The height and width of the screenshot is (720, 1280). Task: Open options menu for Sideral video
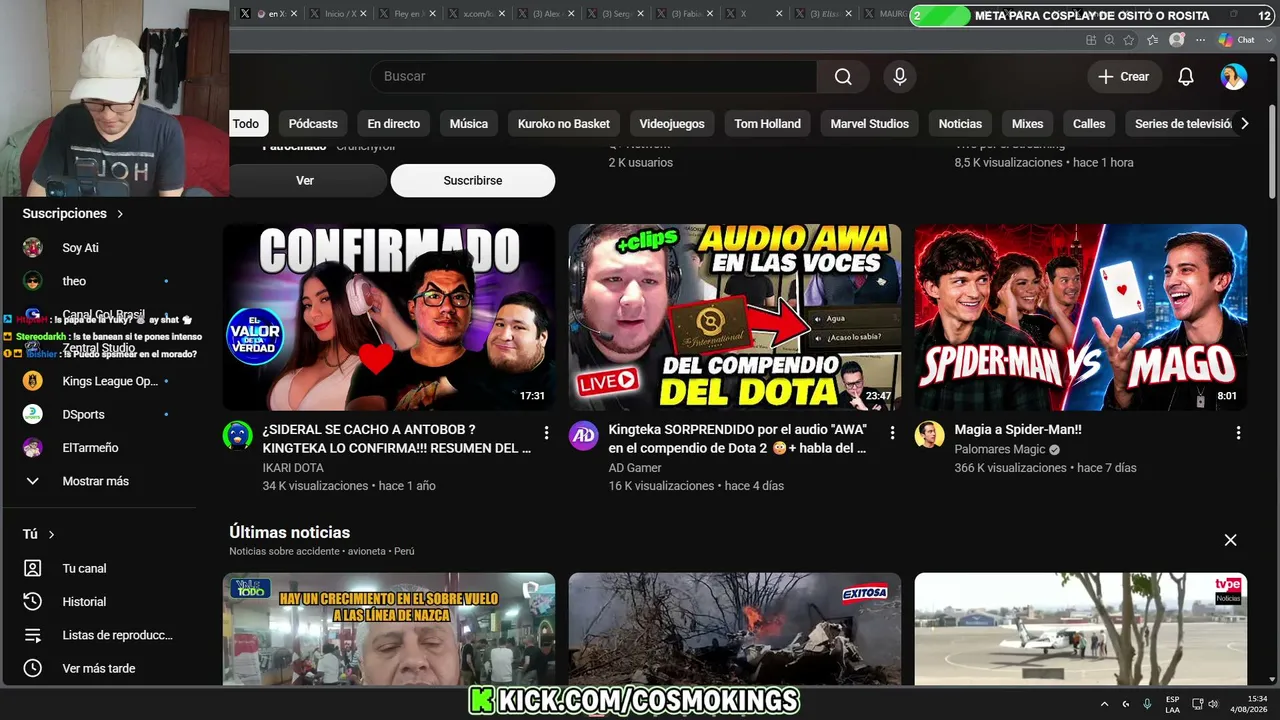[546, 433]
